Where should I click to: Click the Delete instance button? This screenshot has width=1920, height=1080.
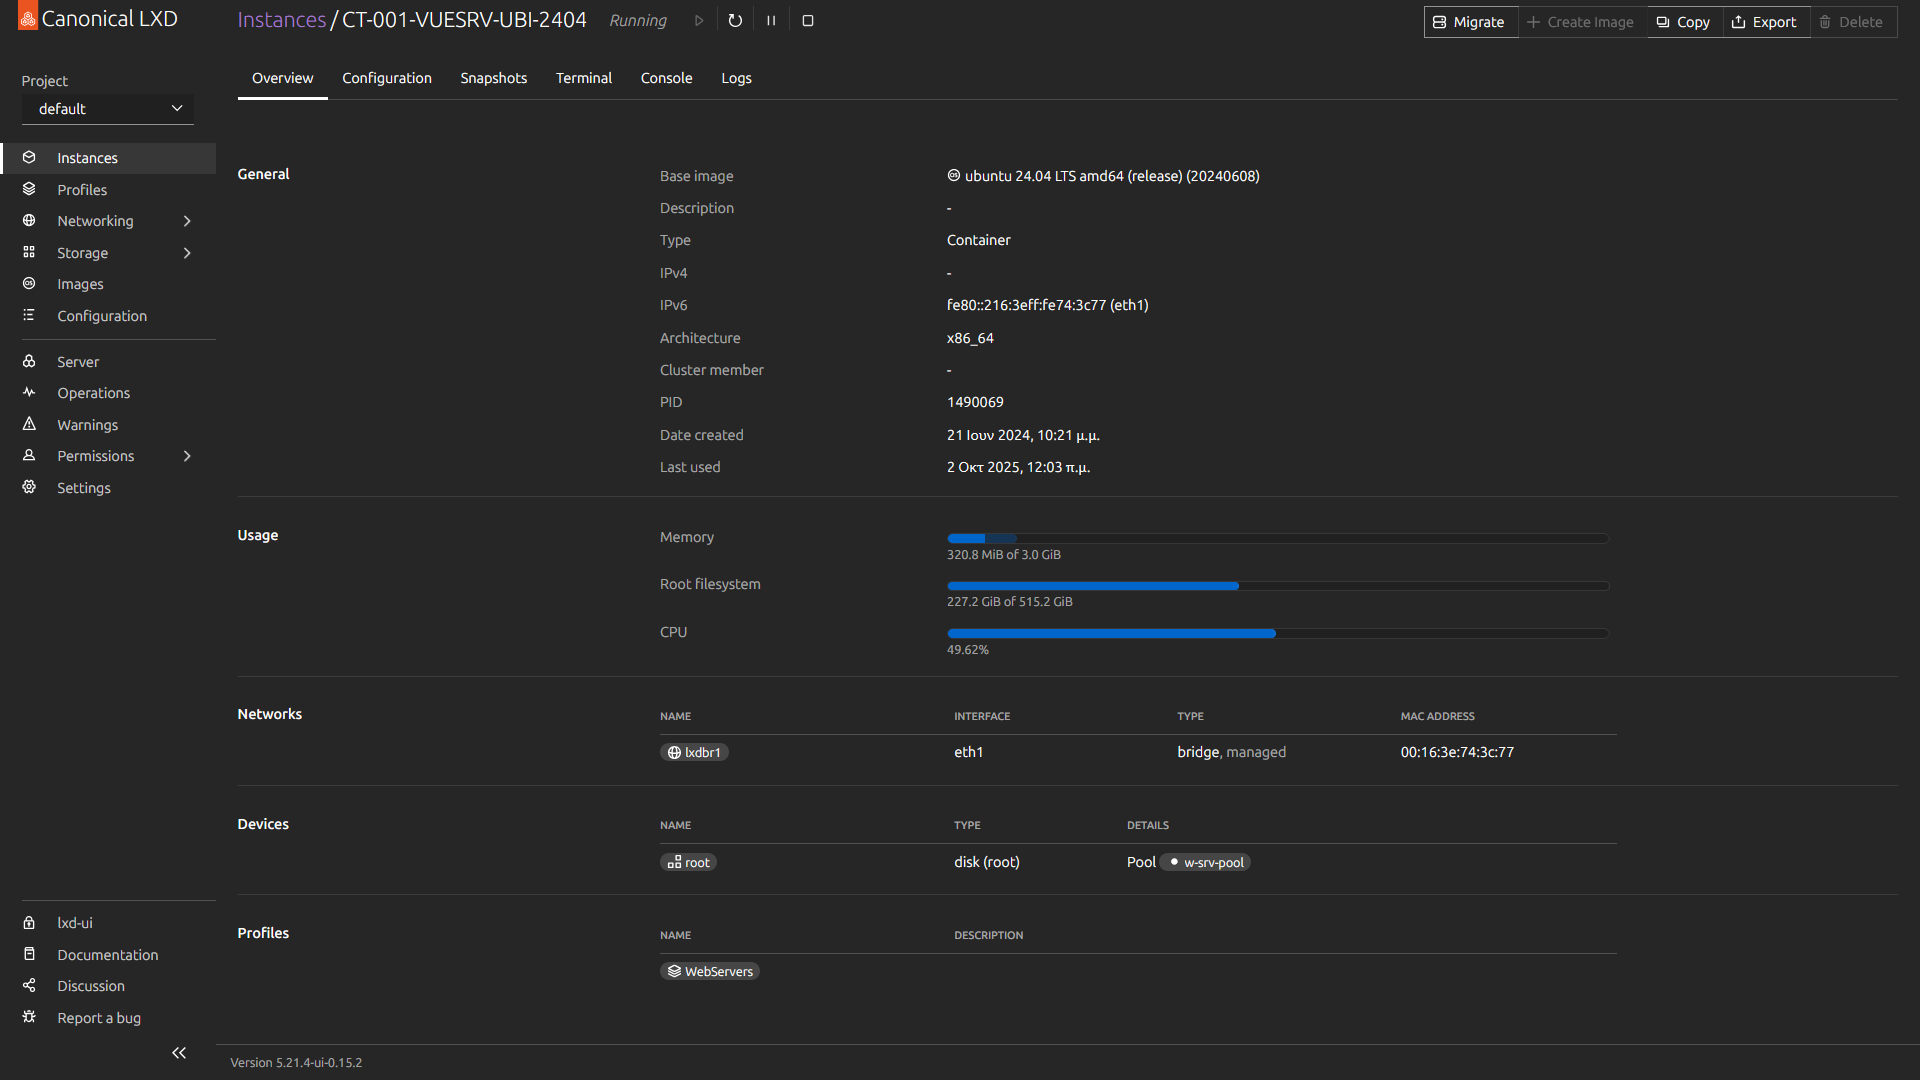point(1853,22)
